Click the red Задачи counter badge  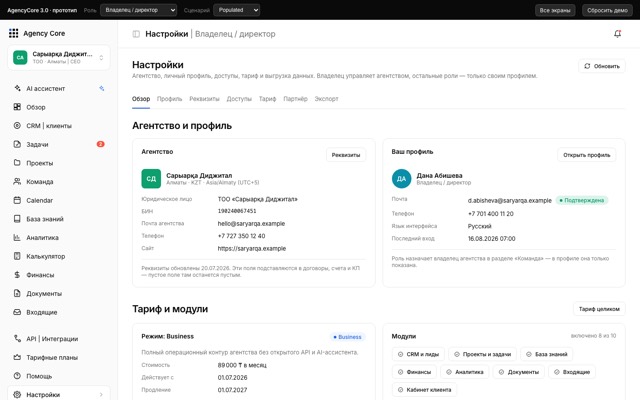coord(100,144)
